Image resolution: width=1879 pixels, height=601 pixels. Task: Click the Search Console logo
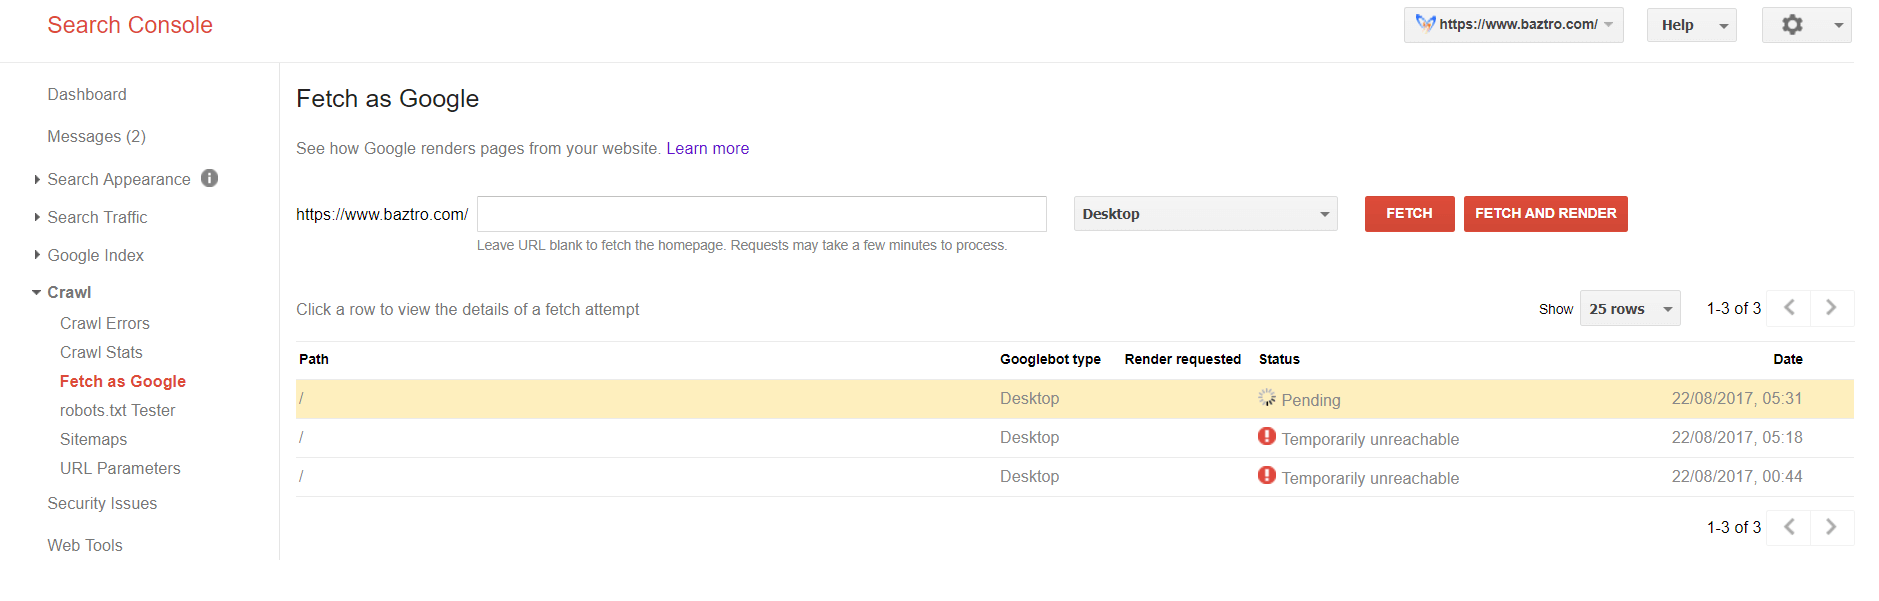130,25
